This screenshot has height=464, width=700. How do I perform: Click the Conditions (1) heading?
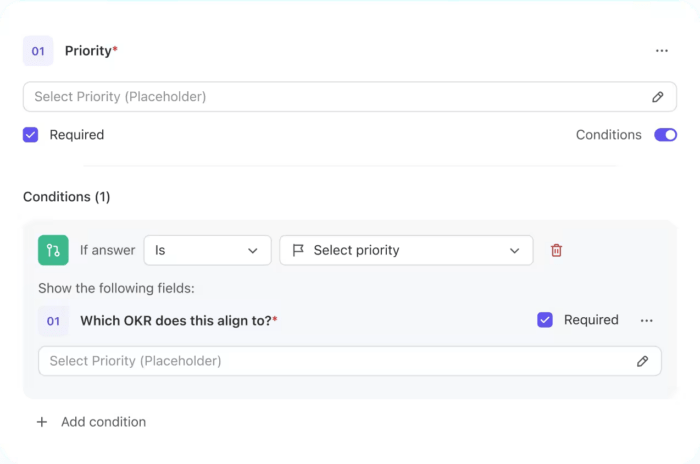click(x=67, y=197)
